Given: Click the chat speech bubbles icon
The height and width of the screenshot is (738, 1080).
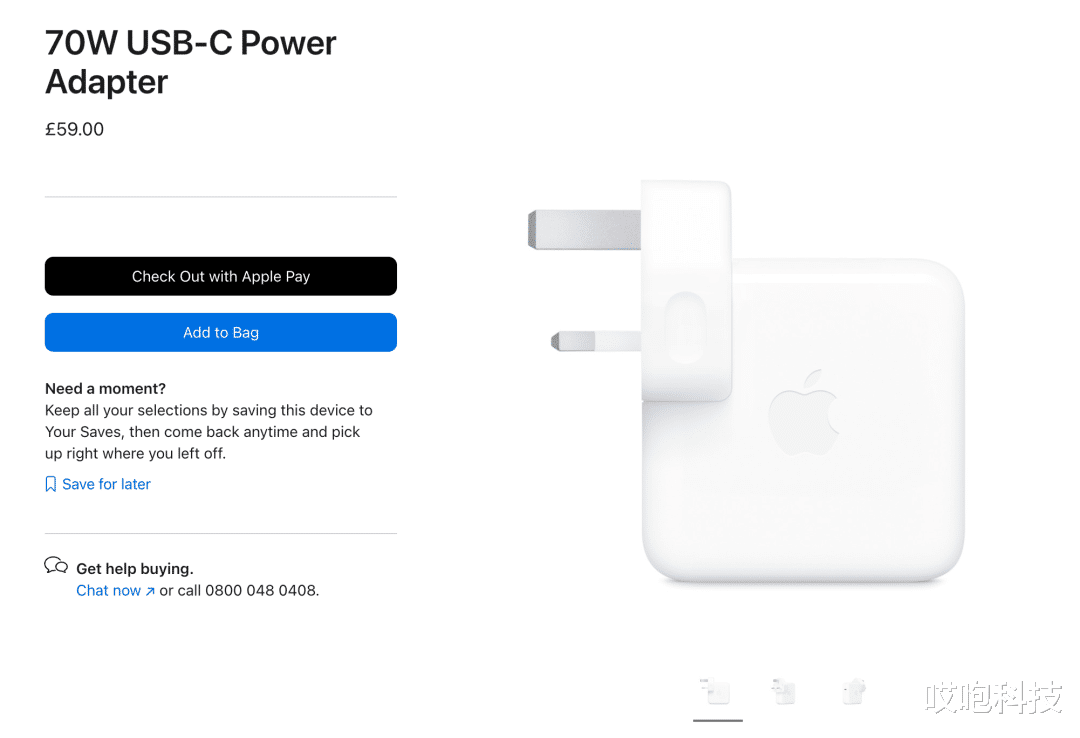Looking at the screenshot, I should [56, 566].
